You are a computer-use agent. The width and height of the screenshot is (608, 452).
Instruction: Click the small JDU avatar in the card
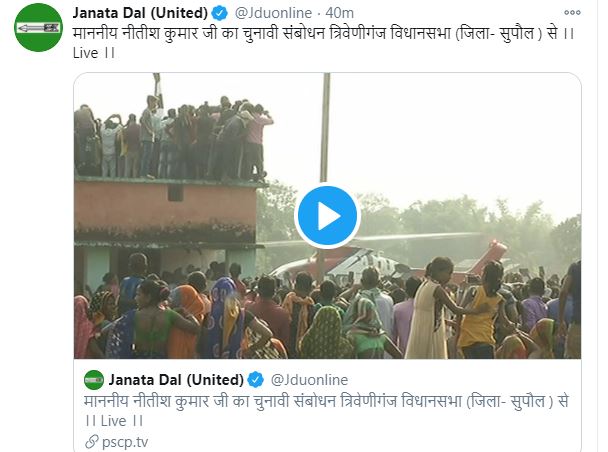click(94, 380)
